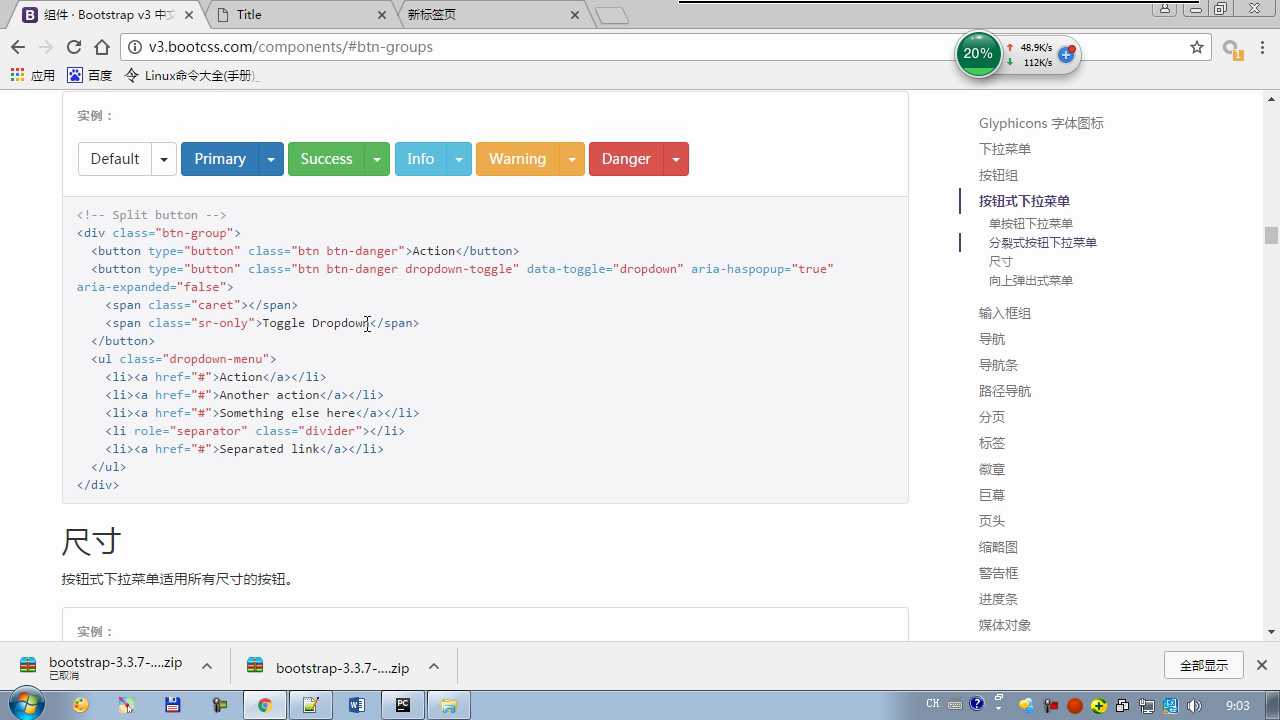The width and height of the screenshot is (1280, 720).
Task: Open the 百度 bookmark
Action: pos(90,75)
